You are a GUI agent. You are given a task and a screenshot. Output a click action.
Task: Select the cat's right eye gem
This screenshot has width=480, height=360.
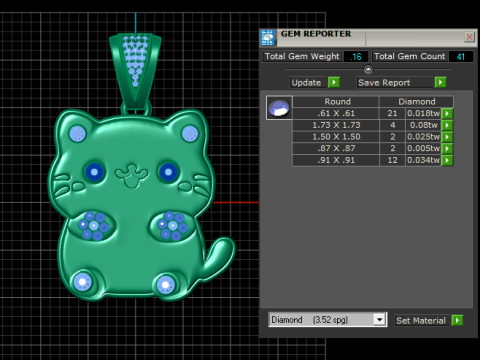[168, 172]
